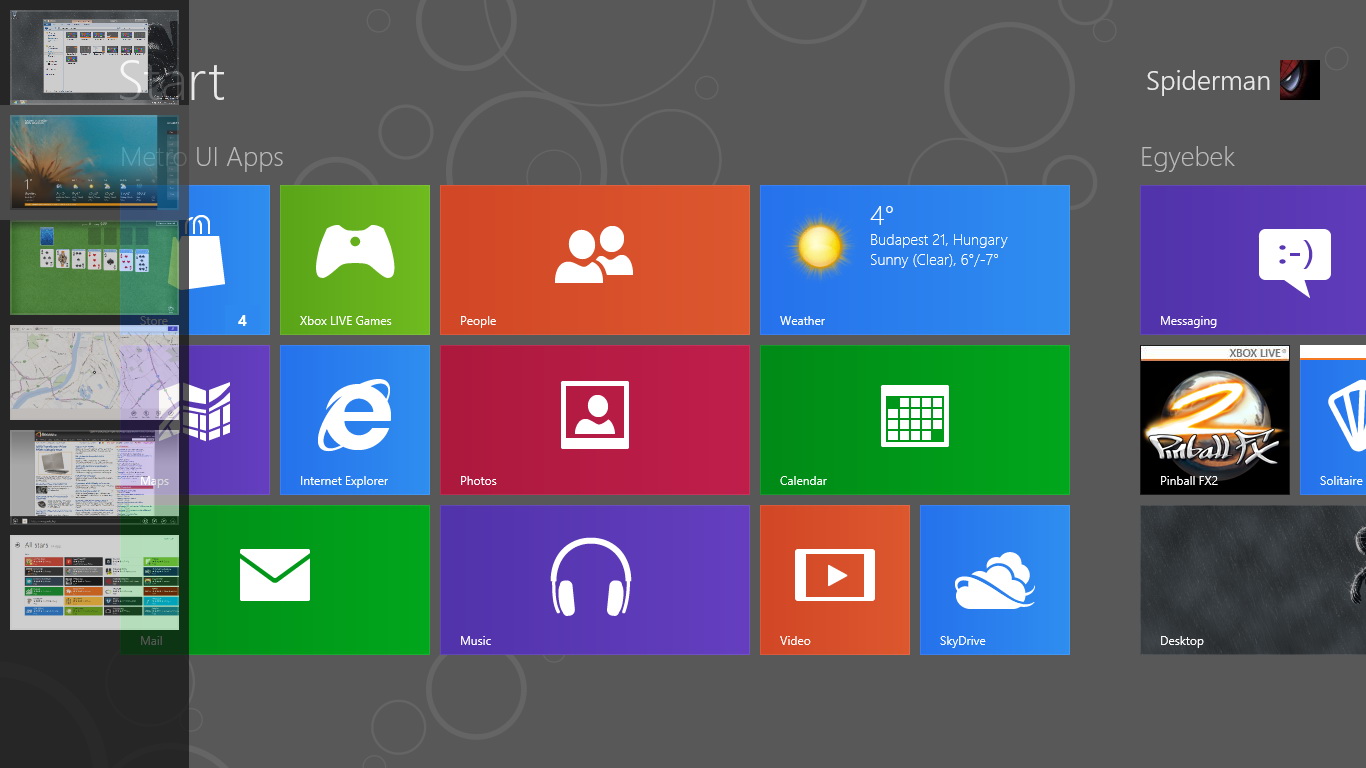Open the SkyDrive cloud tile

click(x=995, y=580)
